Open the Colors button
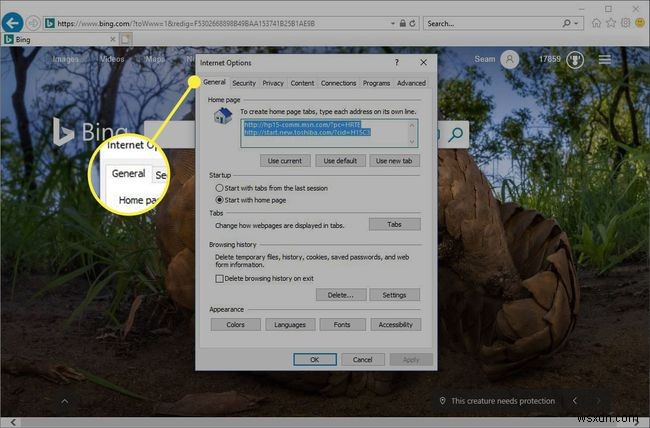Screen dimensions: 650x428 point(235,324)
